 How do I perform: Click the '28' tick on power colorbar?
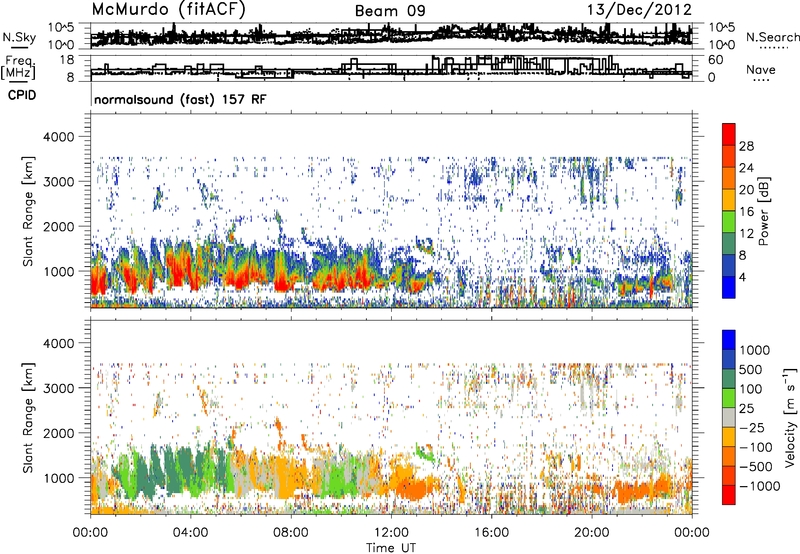point(746,146)
